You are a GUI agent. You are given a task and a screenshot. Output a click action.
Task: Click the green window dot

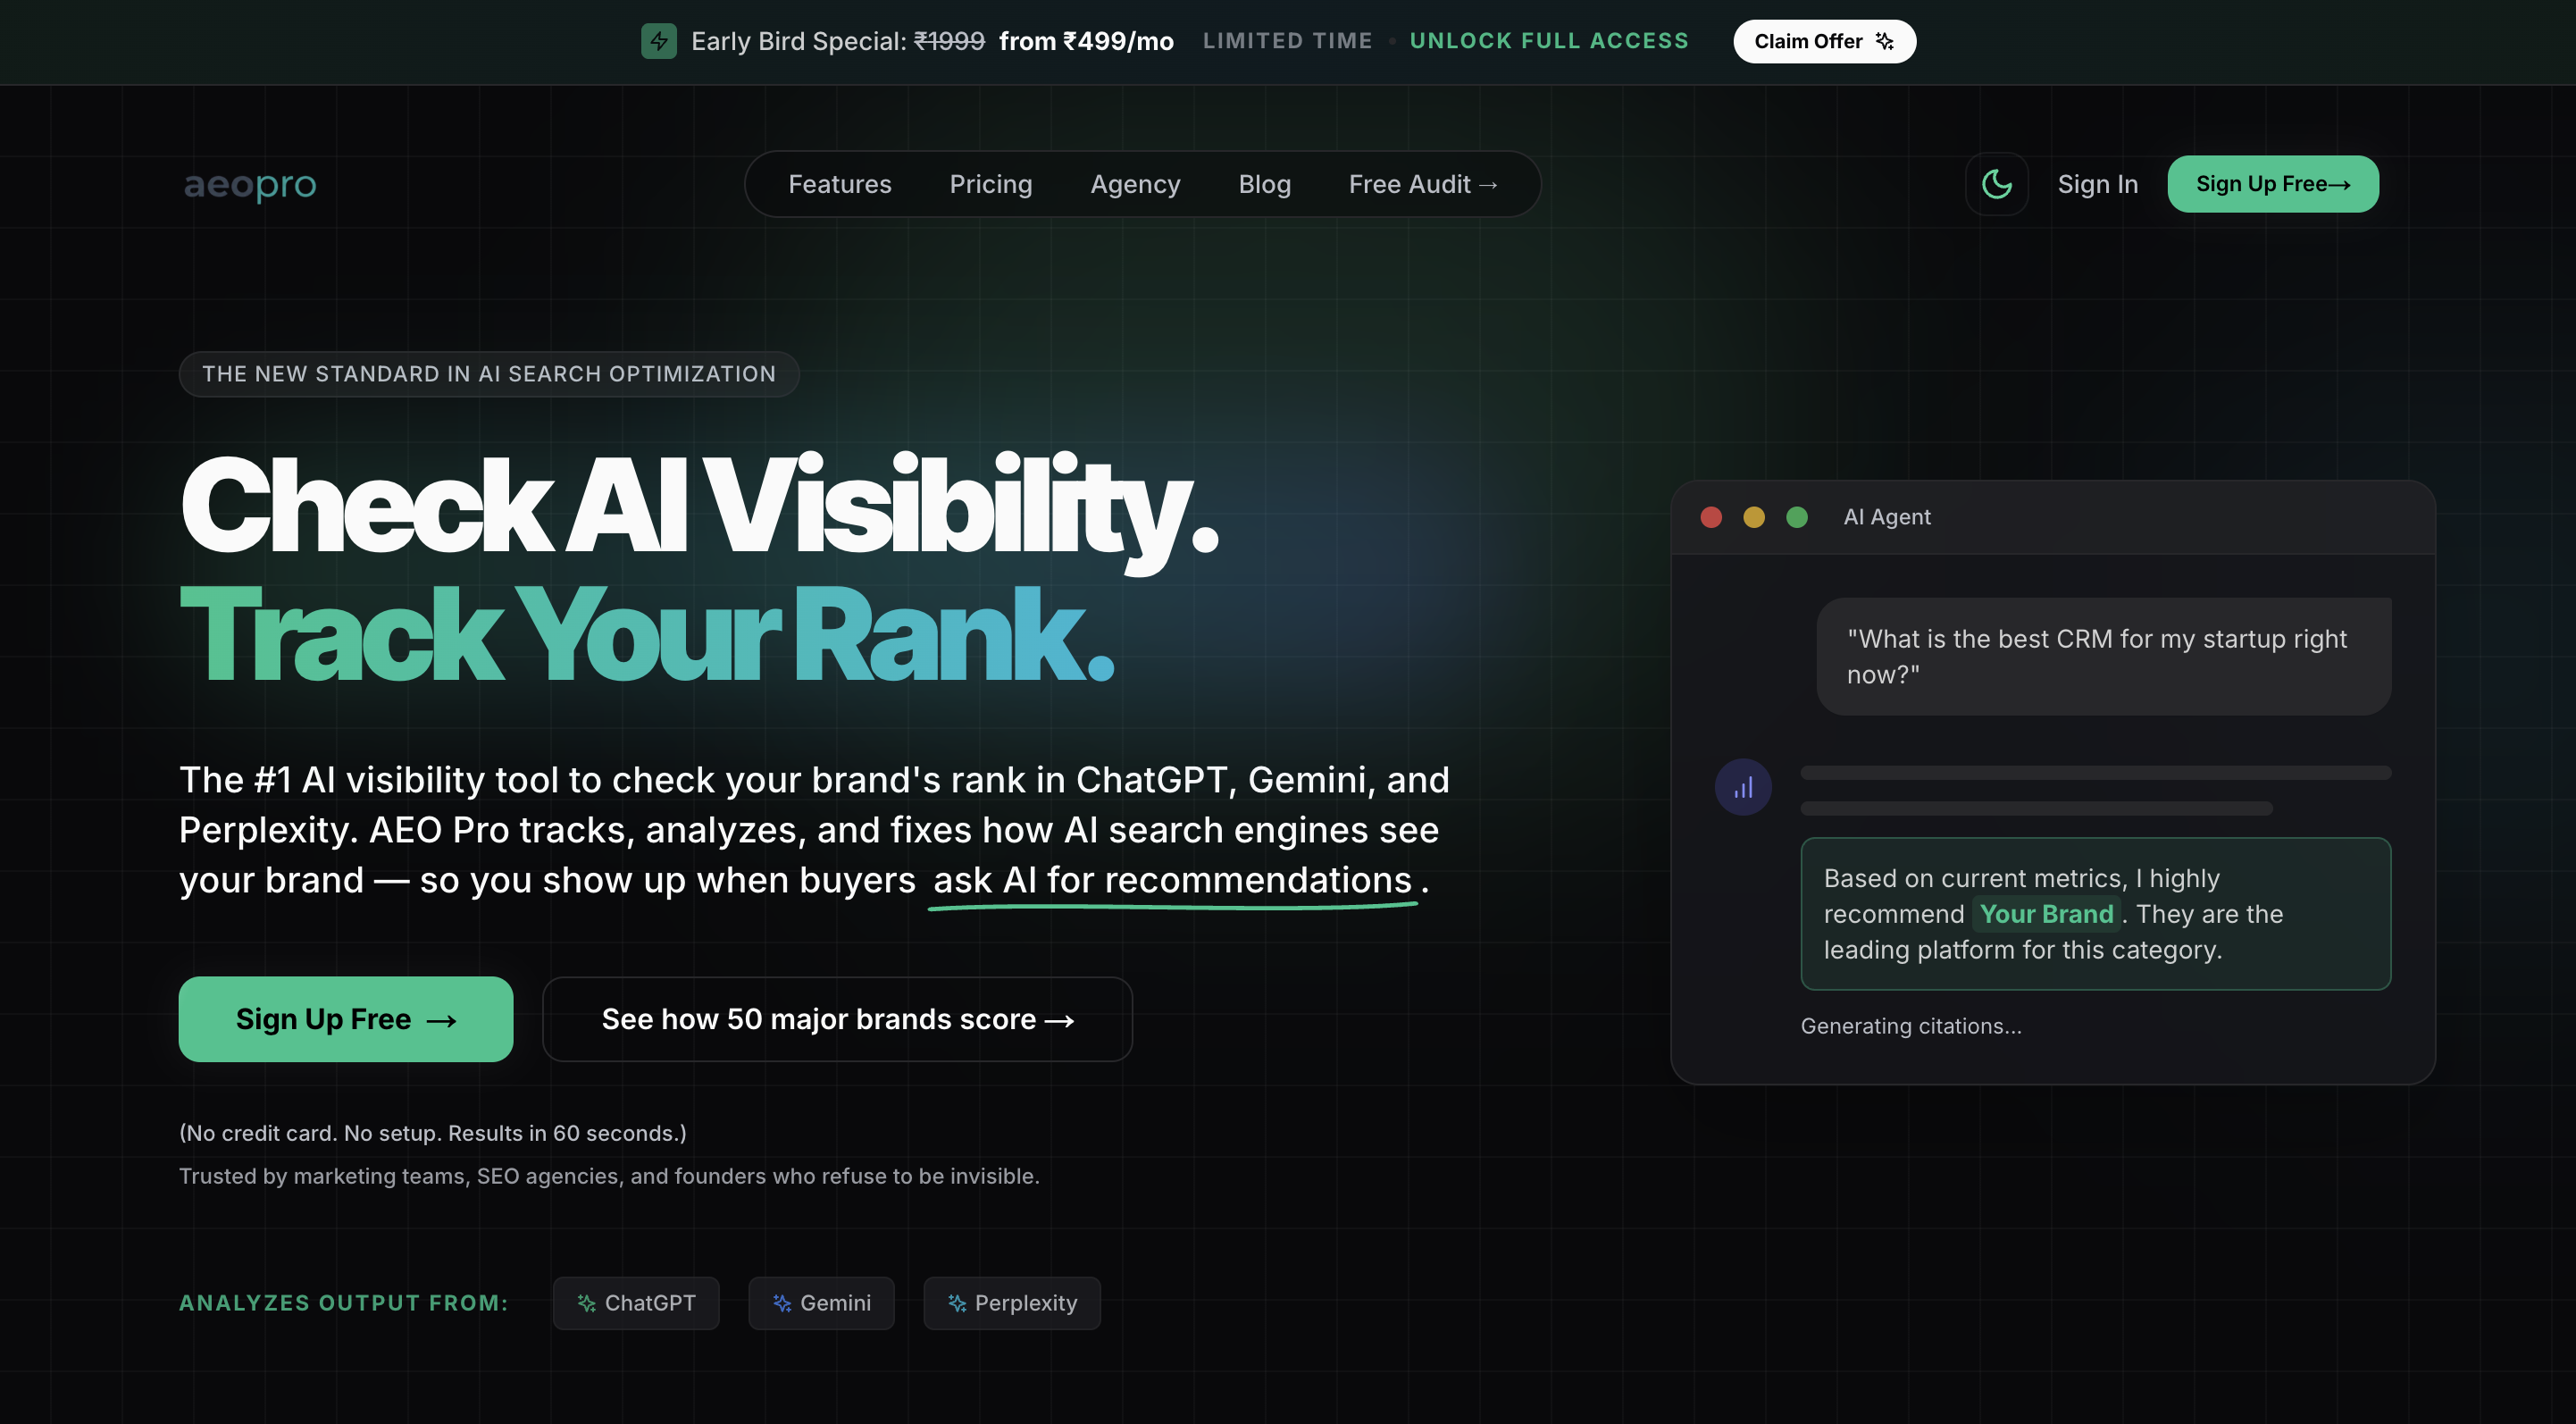(x=1797, y=517)
